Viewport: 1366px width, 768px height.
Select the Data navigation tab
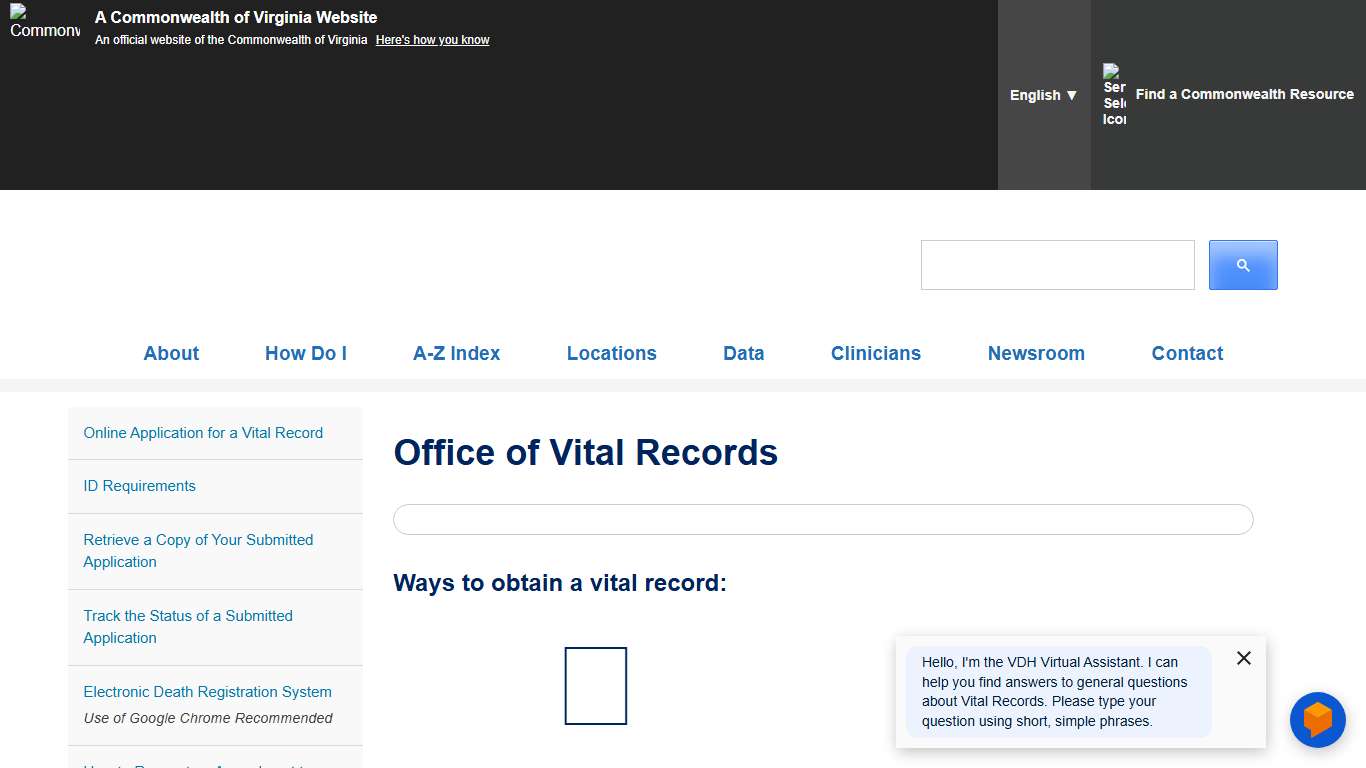[x=743, y=353]
